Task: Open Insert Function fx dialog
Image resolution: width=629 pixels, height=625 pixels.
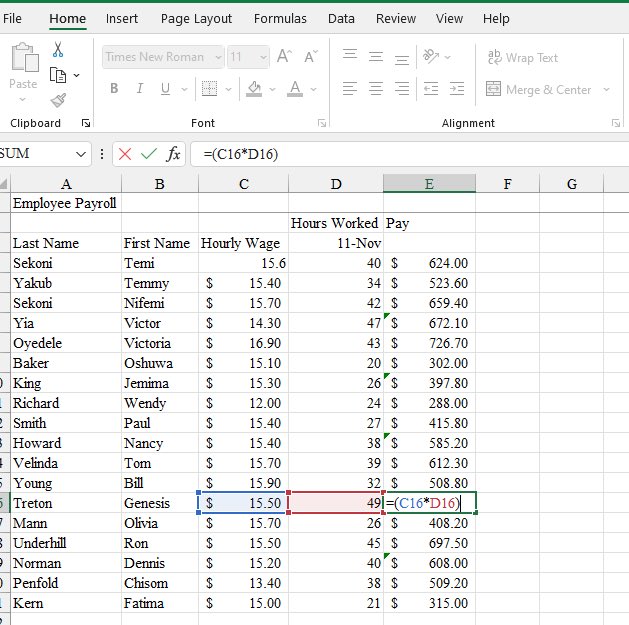Action: [x=173, y=154]
